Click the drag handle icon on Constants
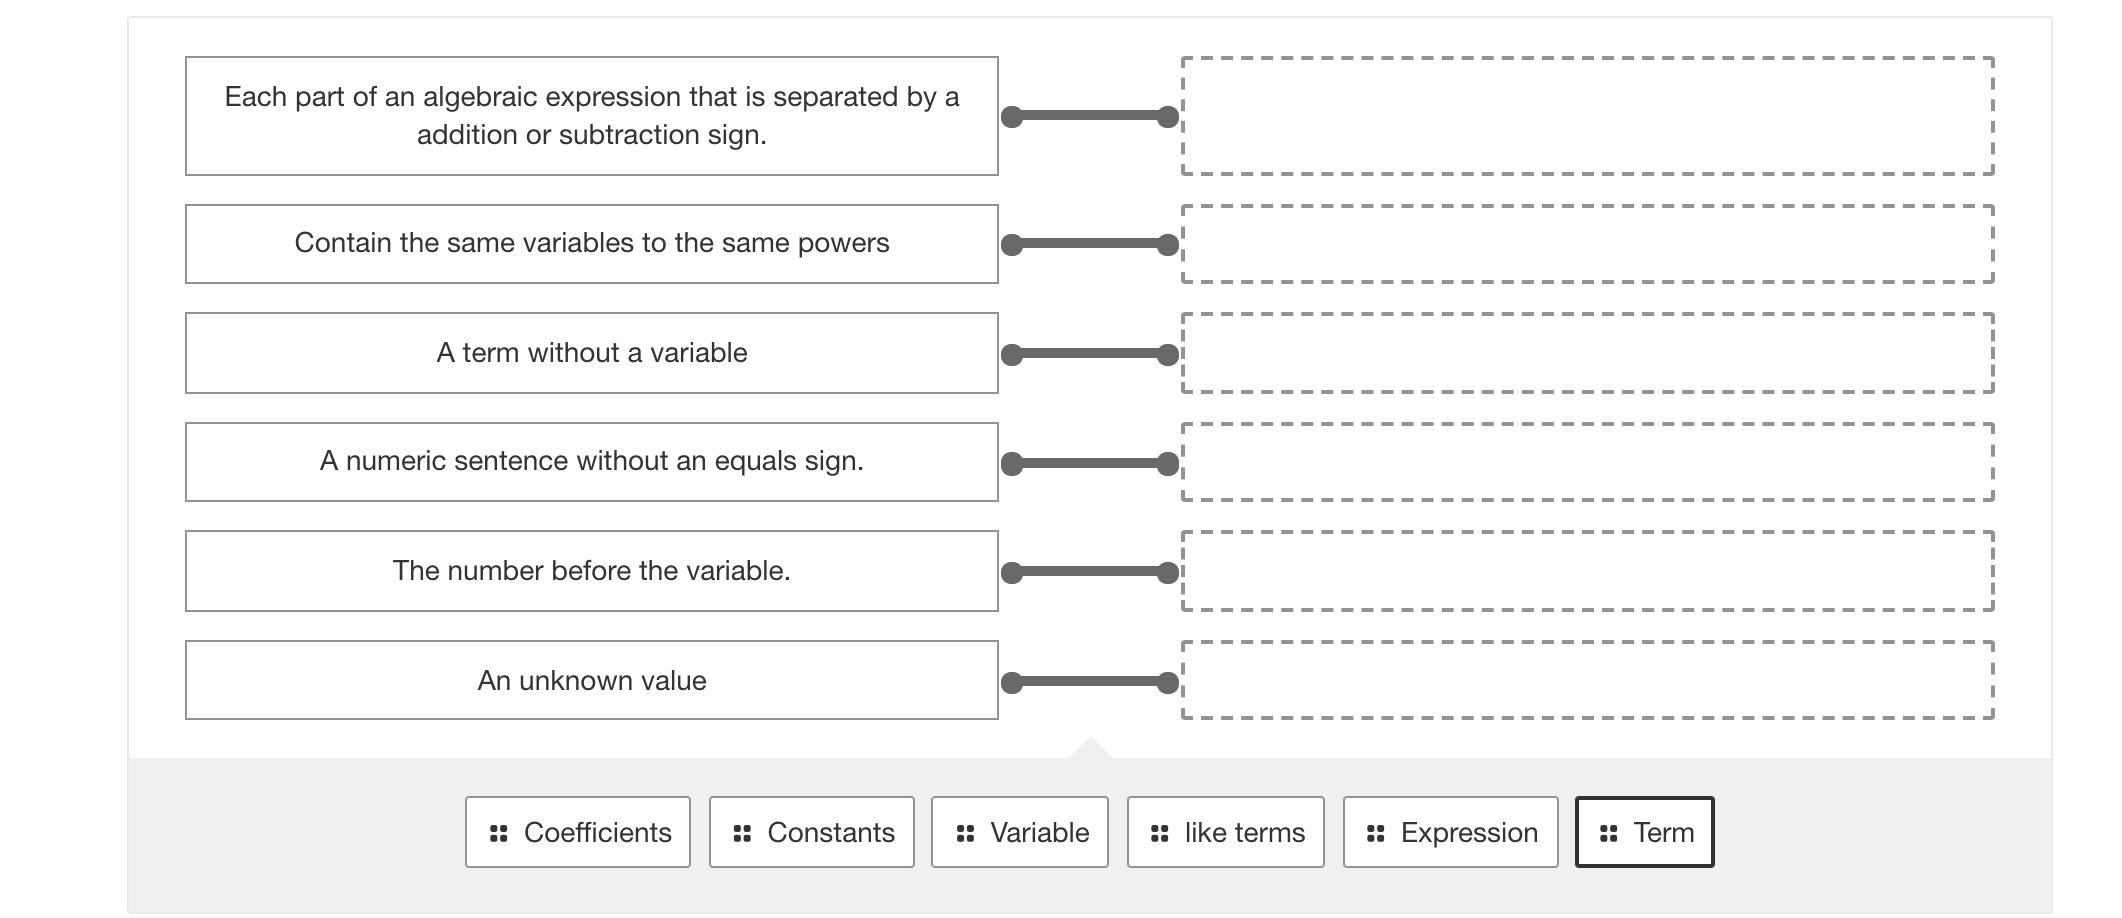Image resolution: width=2122 pixels, height=918 pixels. (x=742, y=833)
